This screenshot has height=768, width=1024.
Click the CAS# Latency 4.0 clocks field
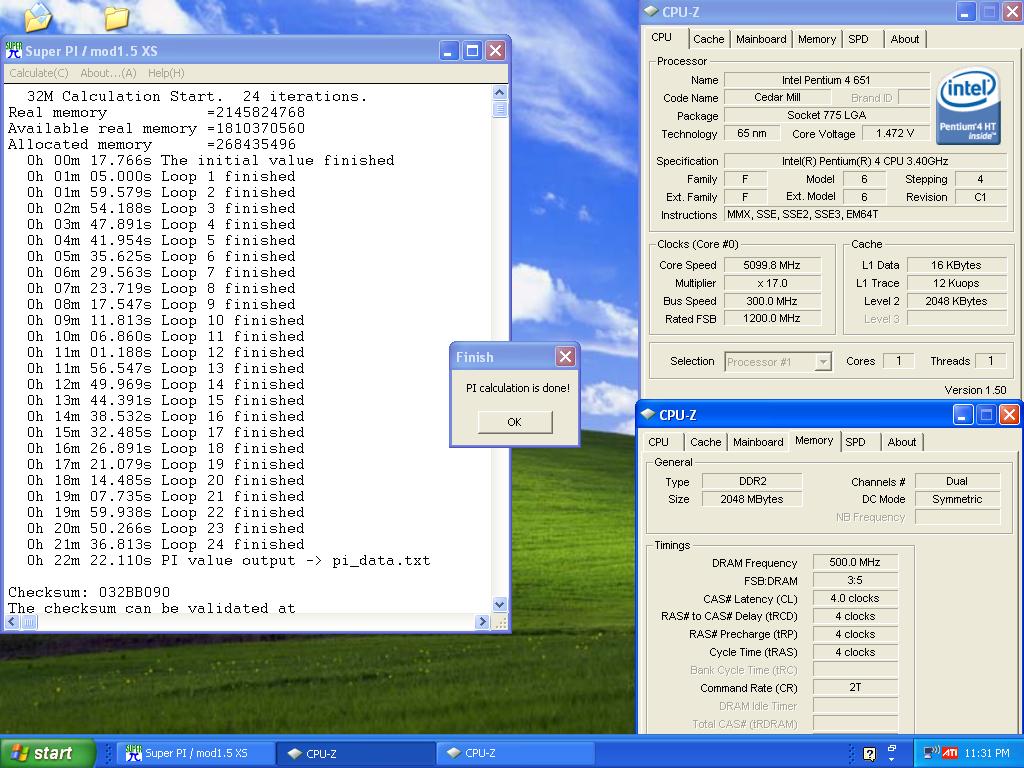855,598
